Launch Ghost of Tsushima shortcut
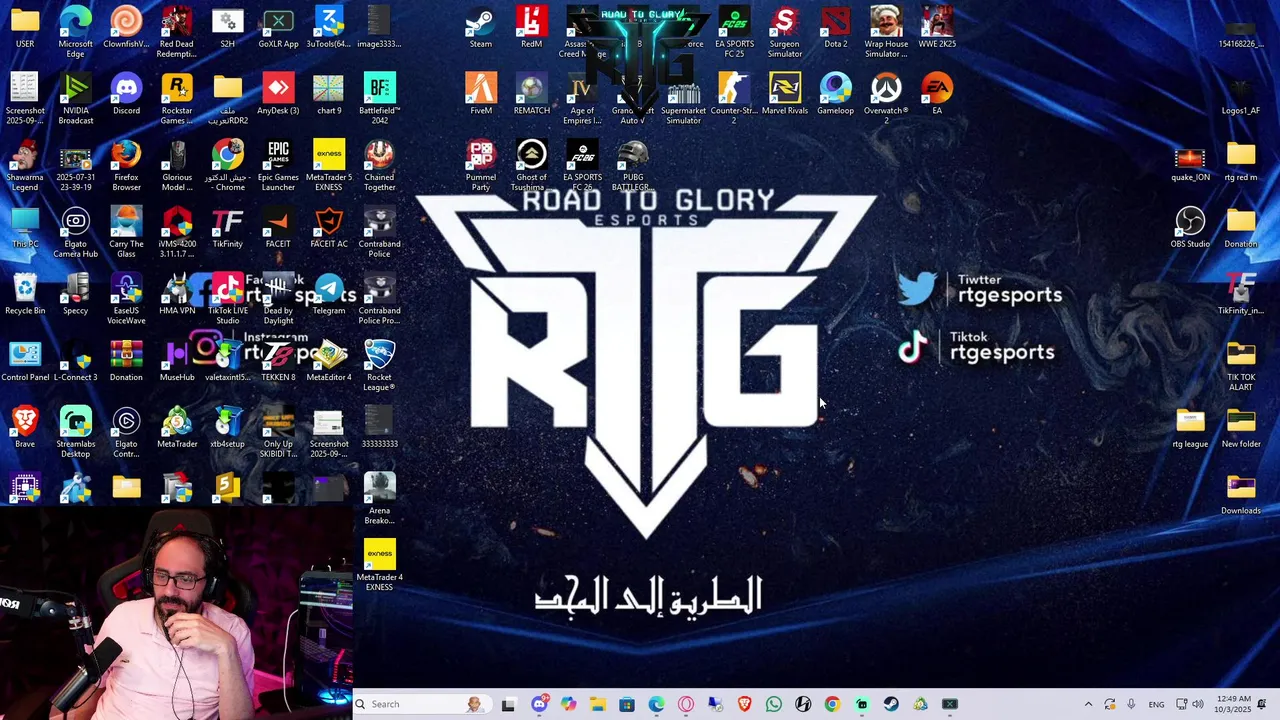This screenshot has height=720, width=1280. [531, 166]
